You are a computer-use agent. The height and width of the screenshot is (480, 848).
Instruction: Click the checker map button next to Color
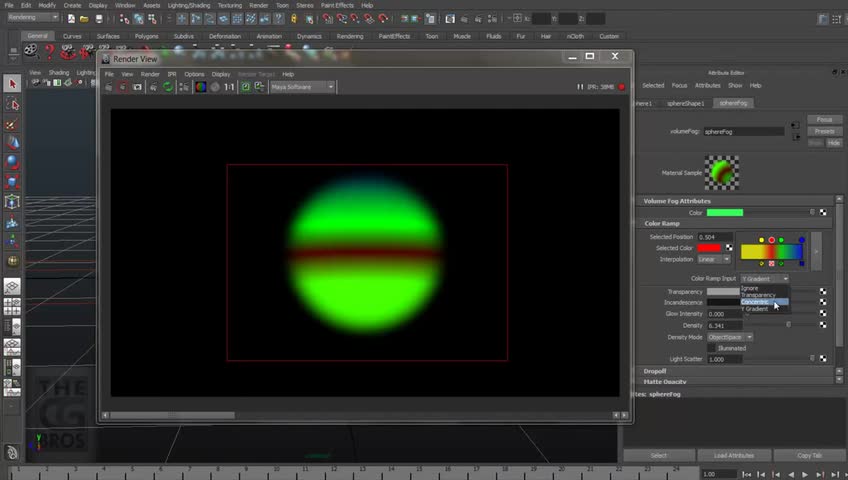coord(823,212)
